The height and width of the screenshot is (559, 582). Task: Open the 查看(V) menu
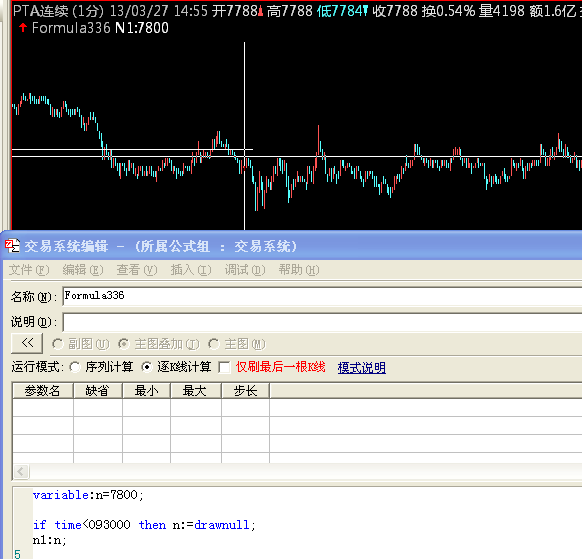(137, 270)
